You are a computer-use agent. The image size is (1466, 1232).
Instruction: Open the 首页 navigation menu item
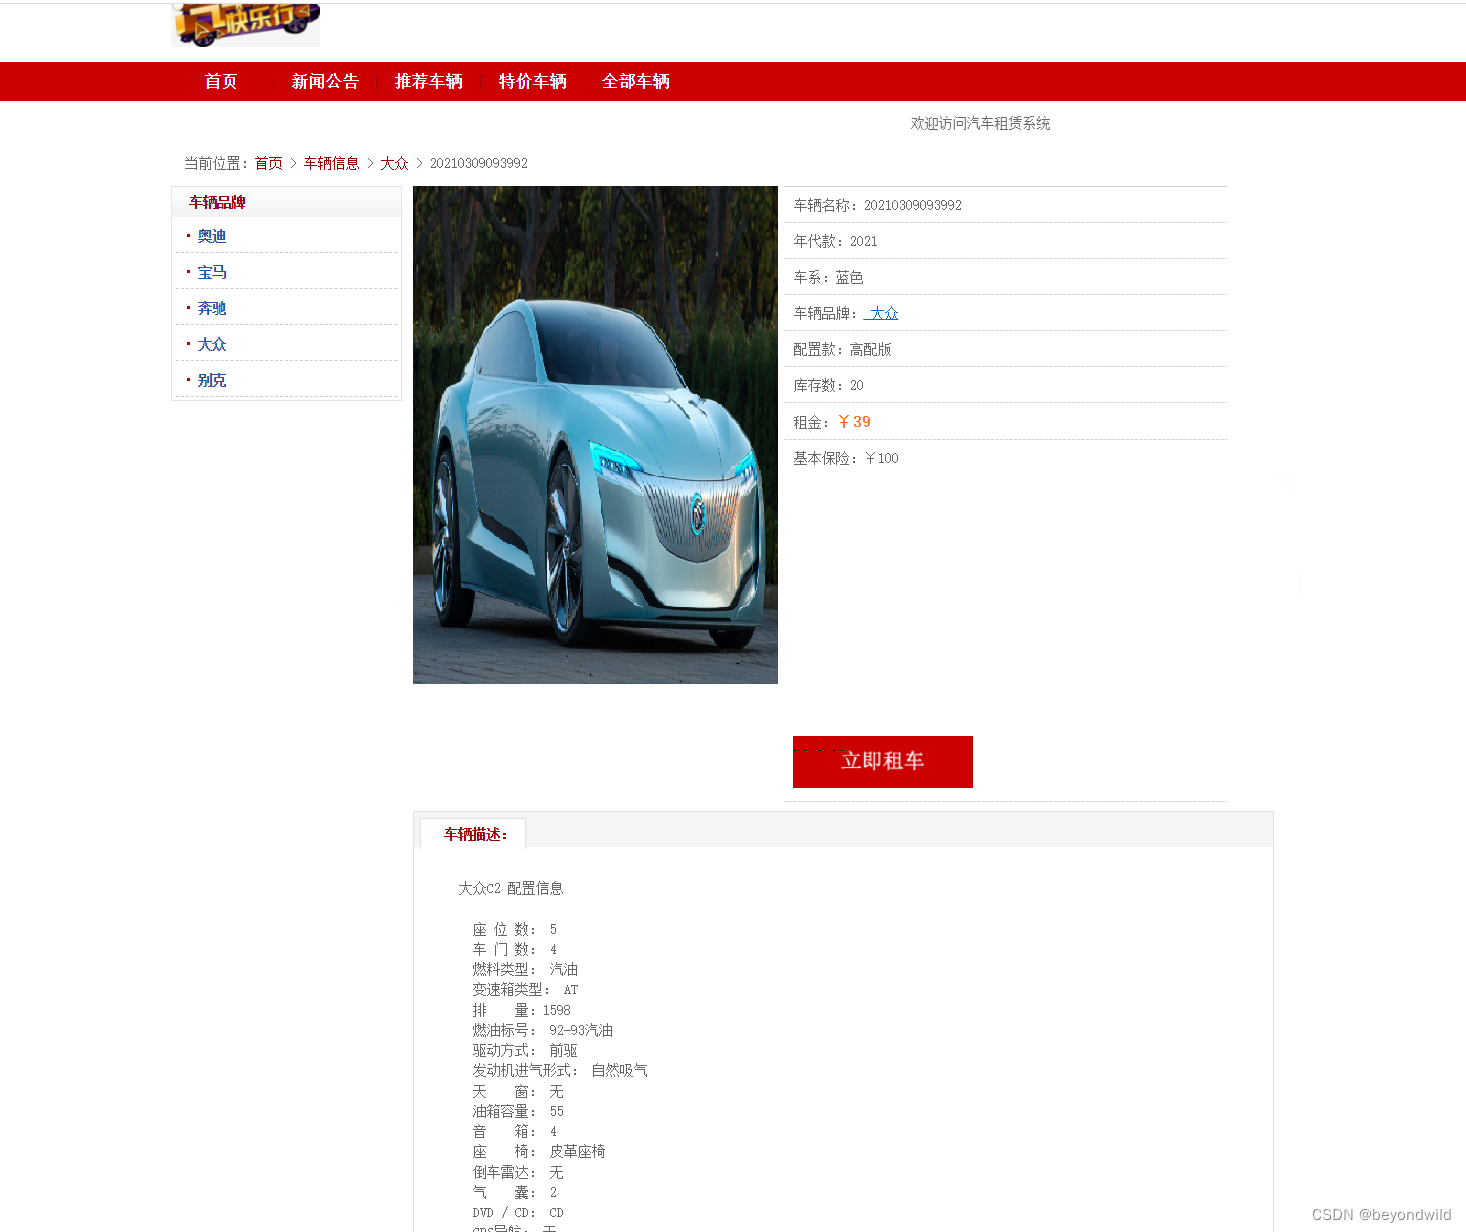click(x=221, y=82)
